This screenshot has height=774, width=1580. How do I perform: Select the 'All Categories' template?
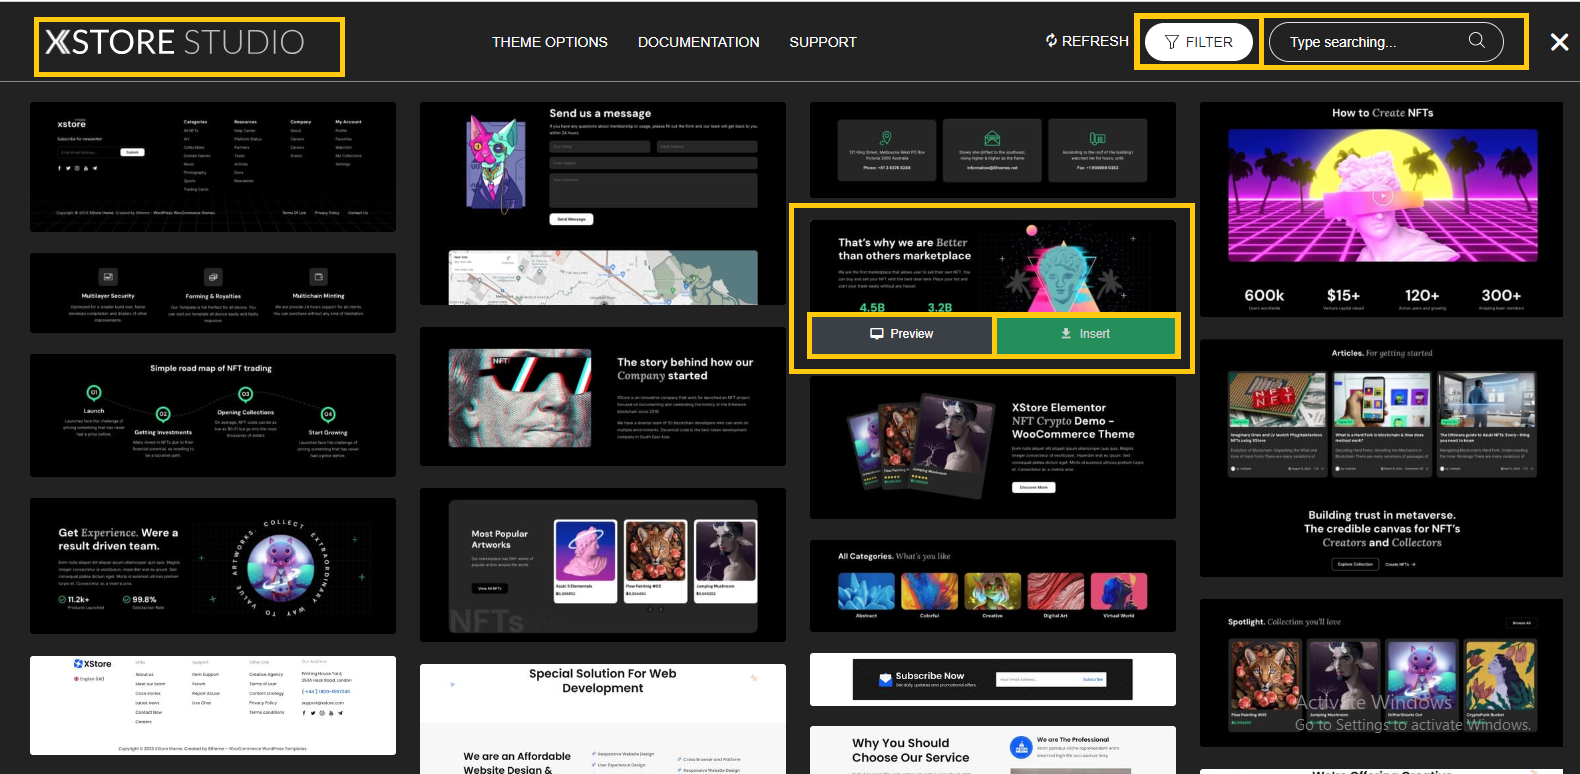pos(993,586)
